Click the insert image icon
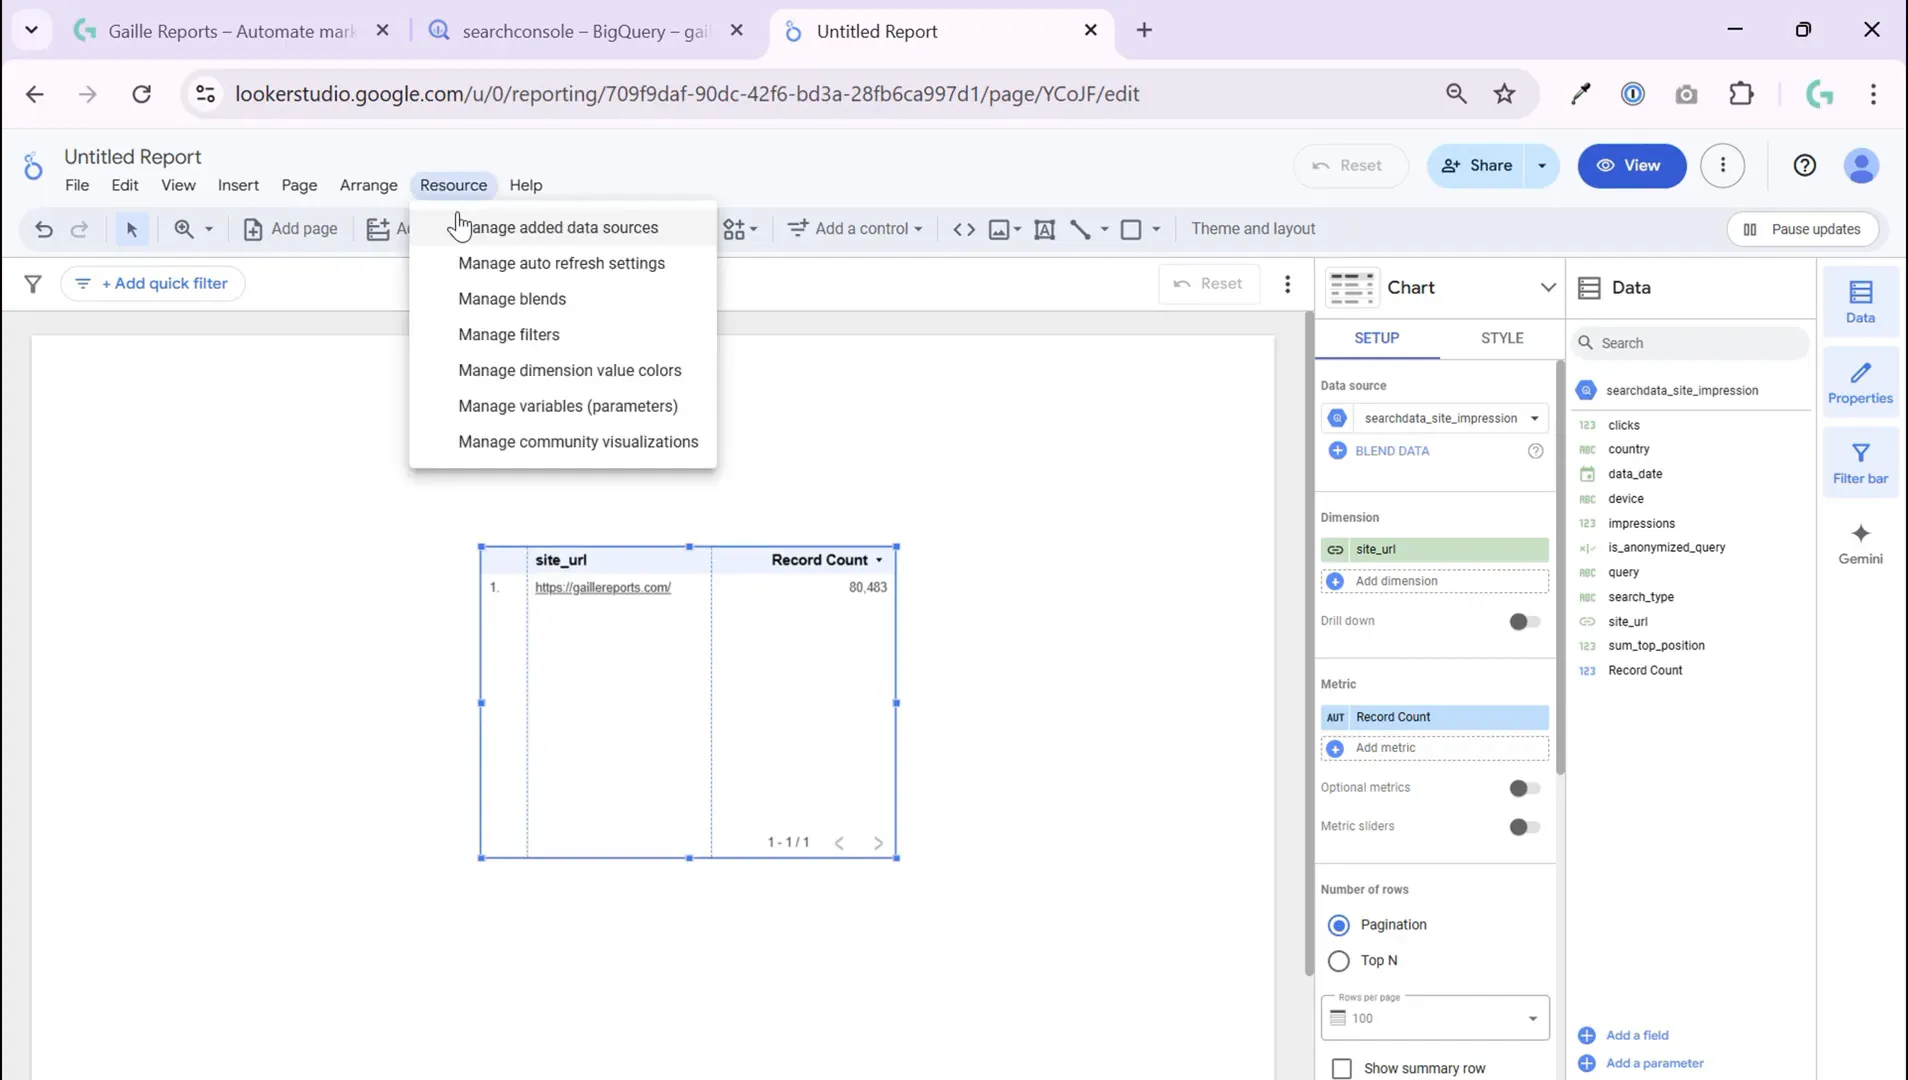 click(999, 229)
